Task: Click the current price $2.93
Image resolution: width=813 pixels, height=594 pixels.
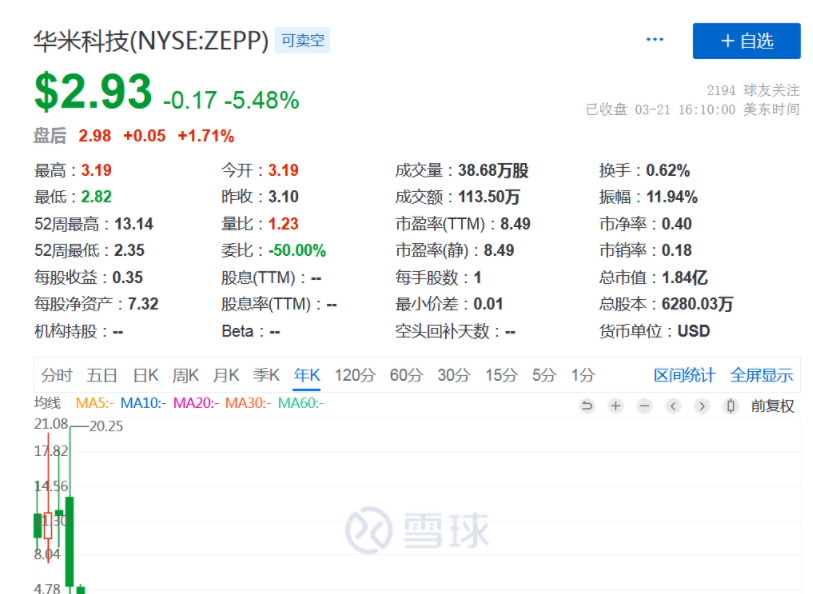Action: click(x=93, y=92)
